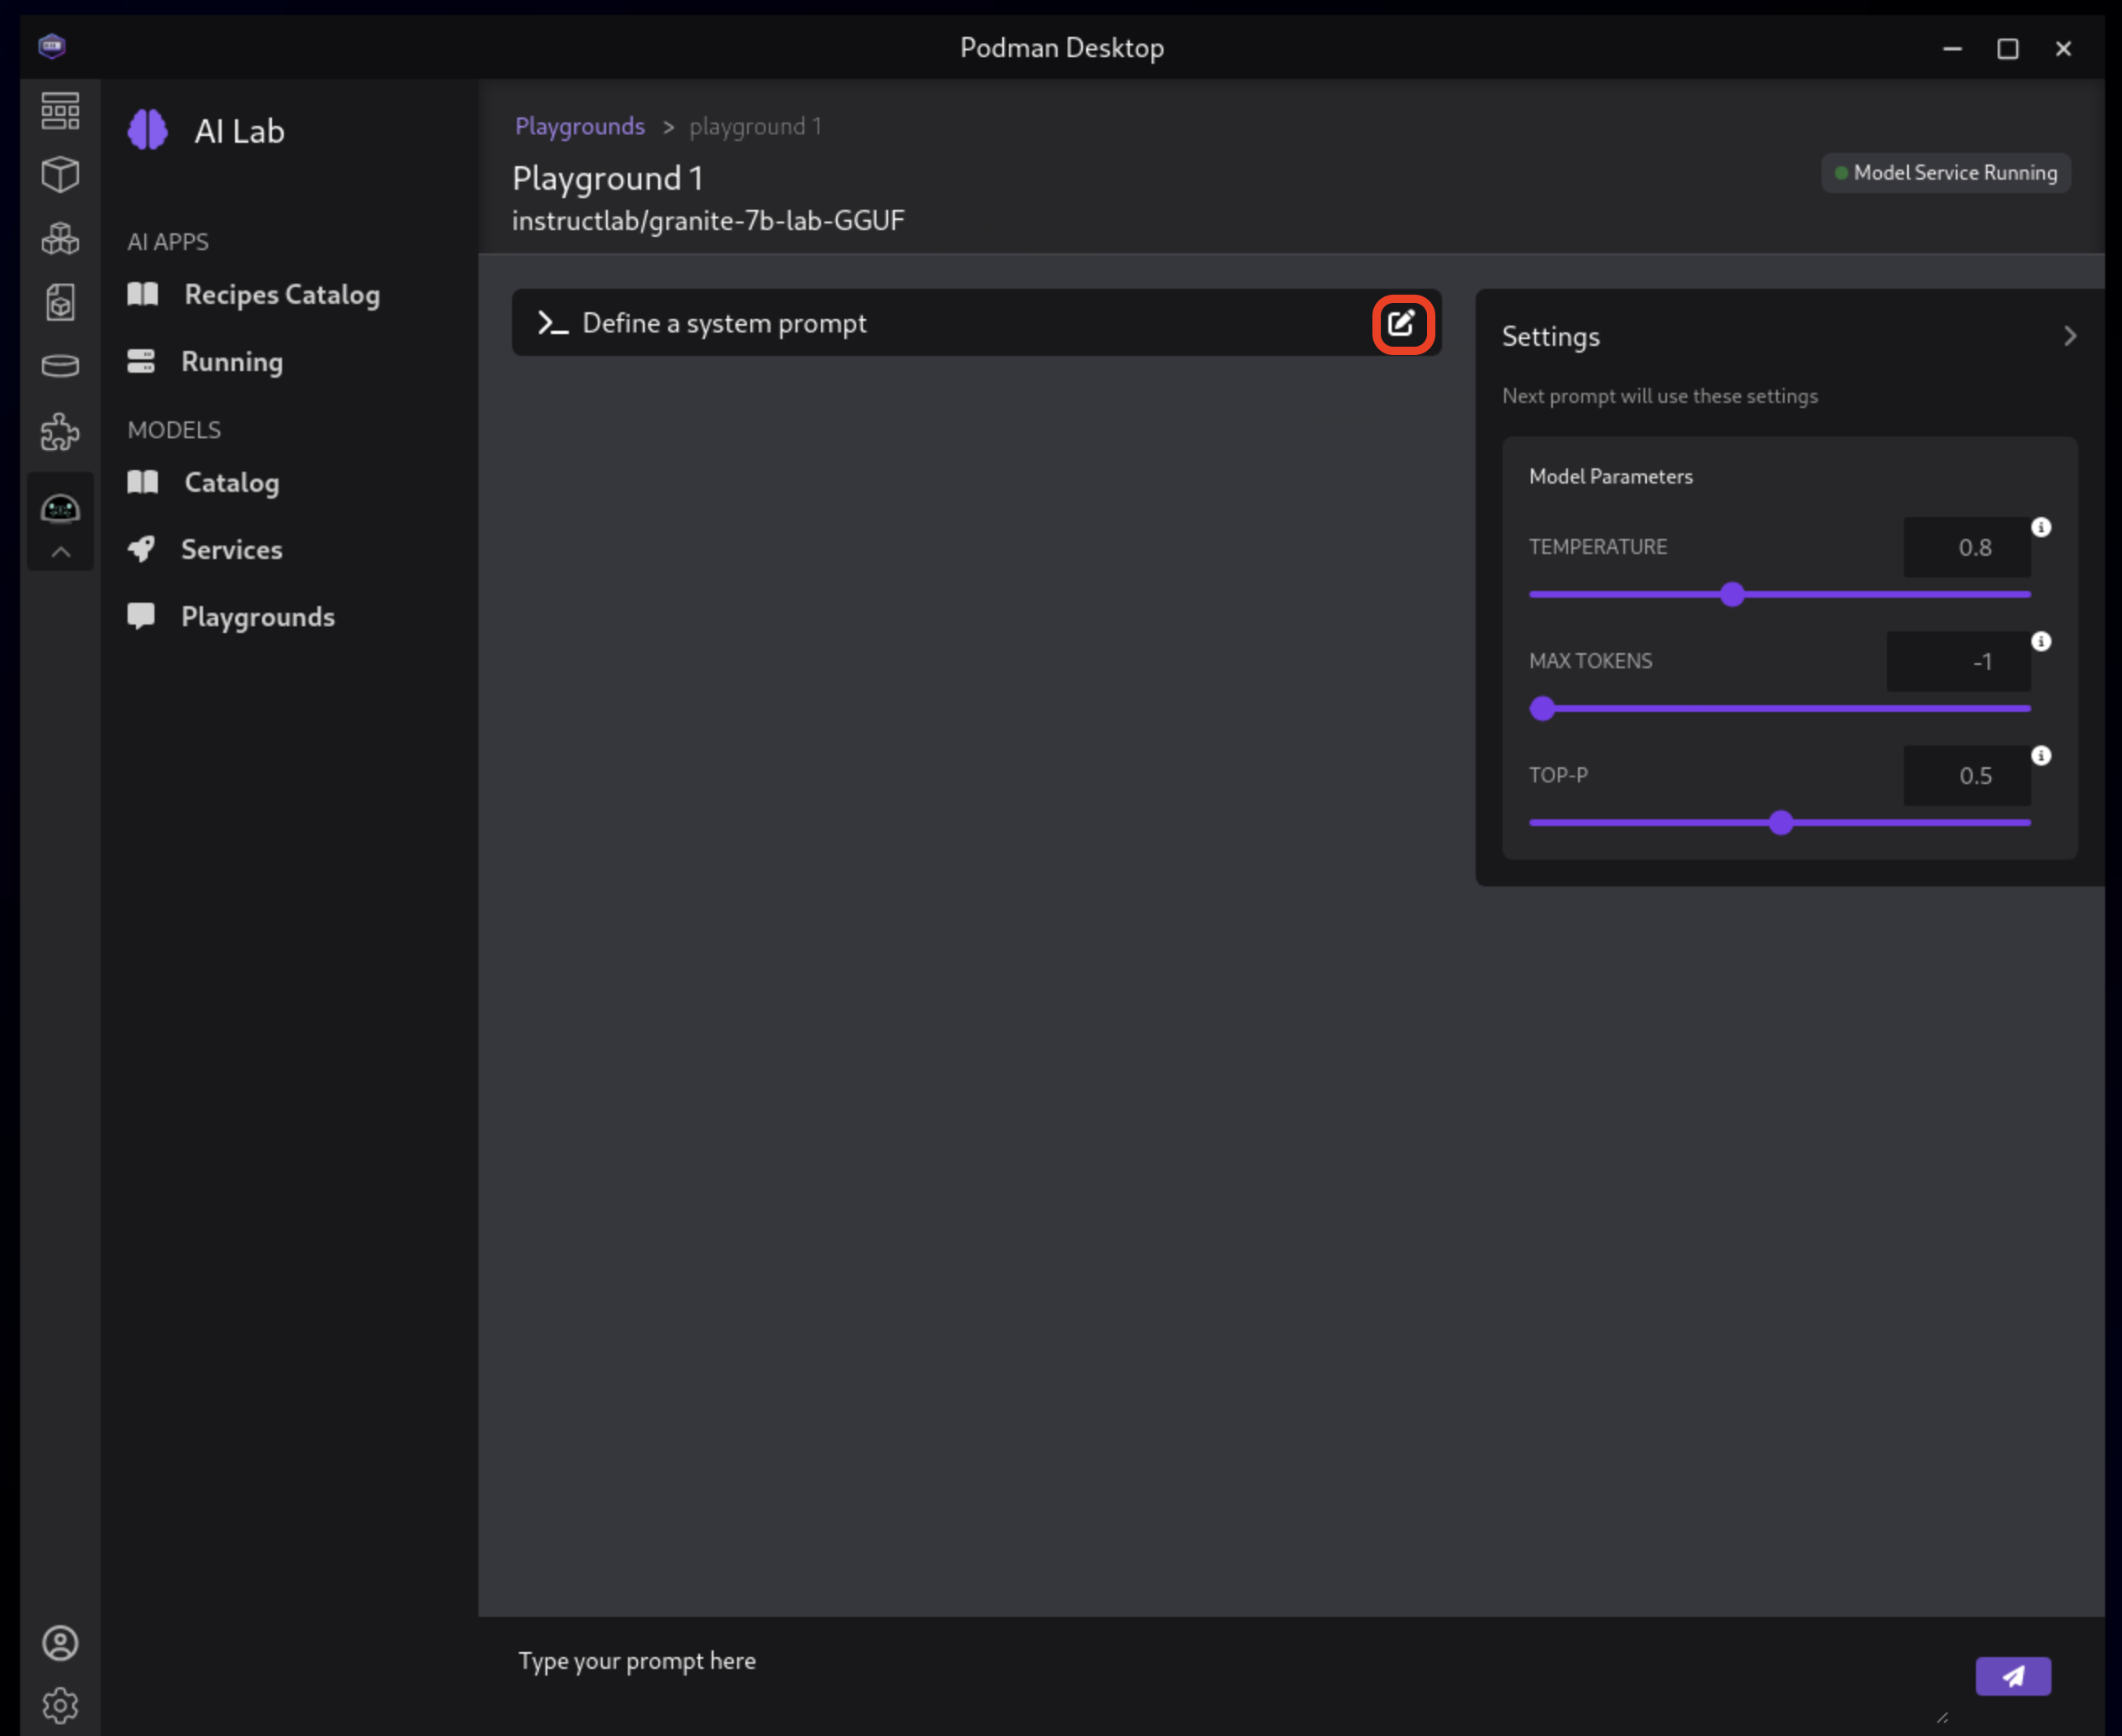Open the Recipes Catalog section
The image size is (2122, 1736).
[x=282, y=295]
